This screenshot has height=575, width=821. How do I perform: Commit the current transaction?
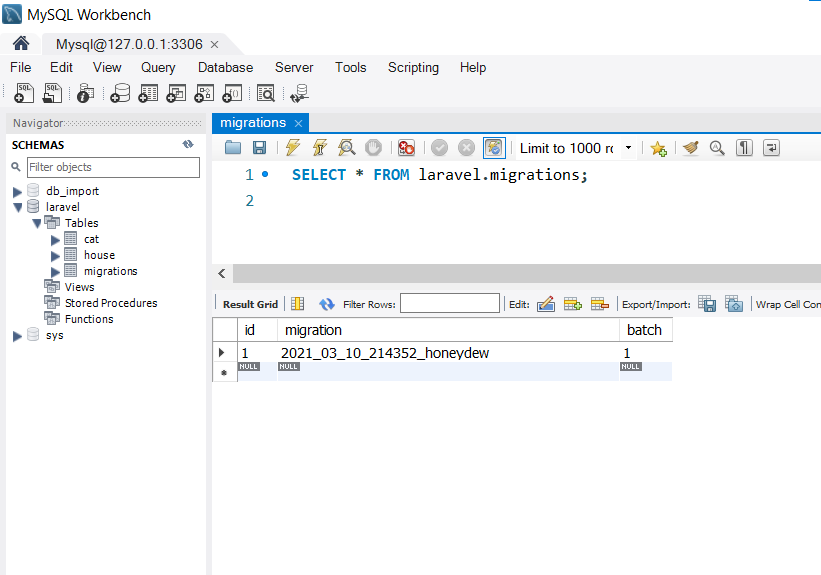(x=439, y=148)
